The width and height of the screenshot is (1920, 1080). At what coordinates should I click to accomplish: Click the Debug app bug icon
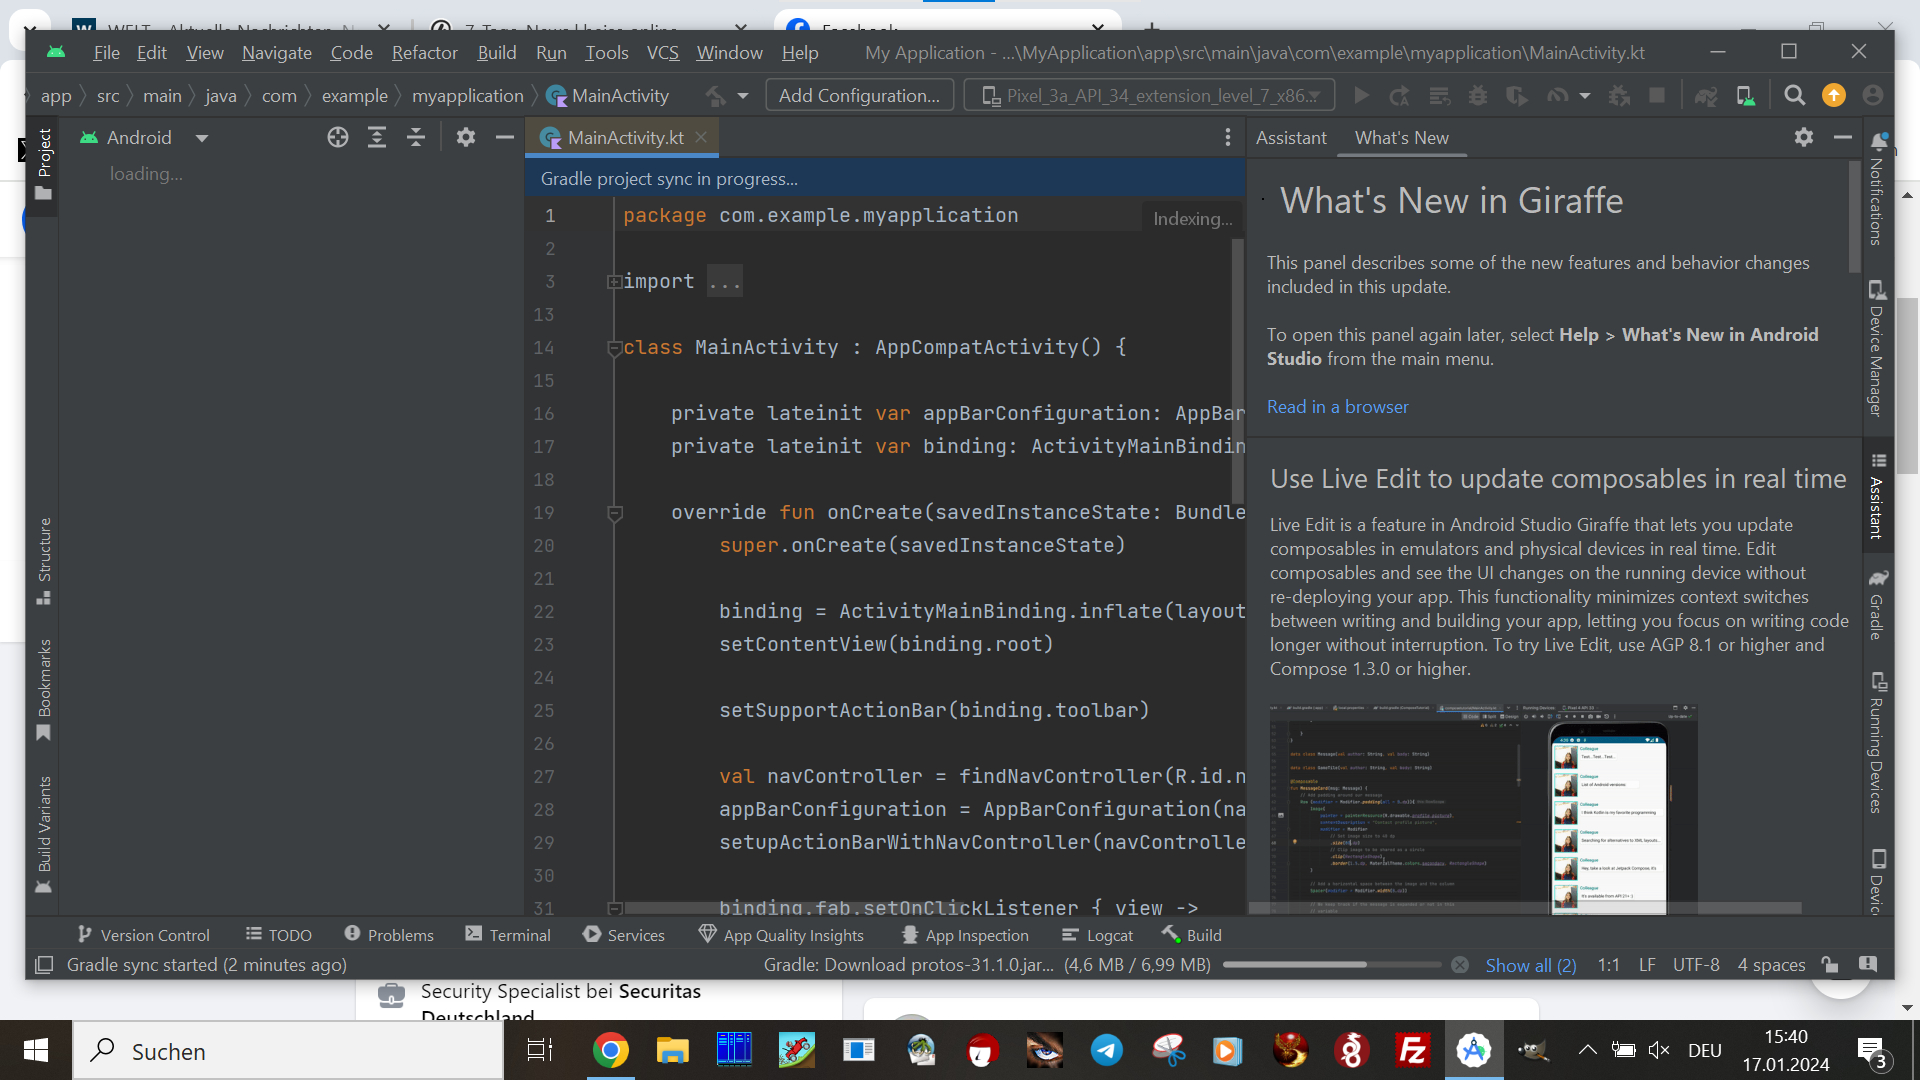[x=1477, y=96]
